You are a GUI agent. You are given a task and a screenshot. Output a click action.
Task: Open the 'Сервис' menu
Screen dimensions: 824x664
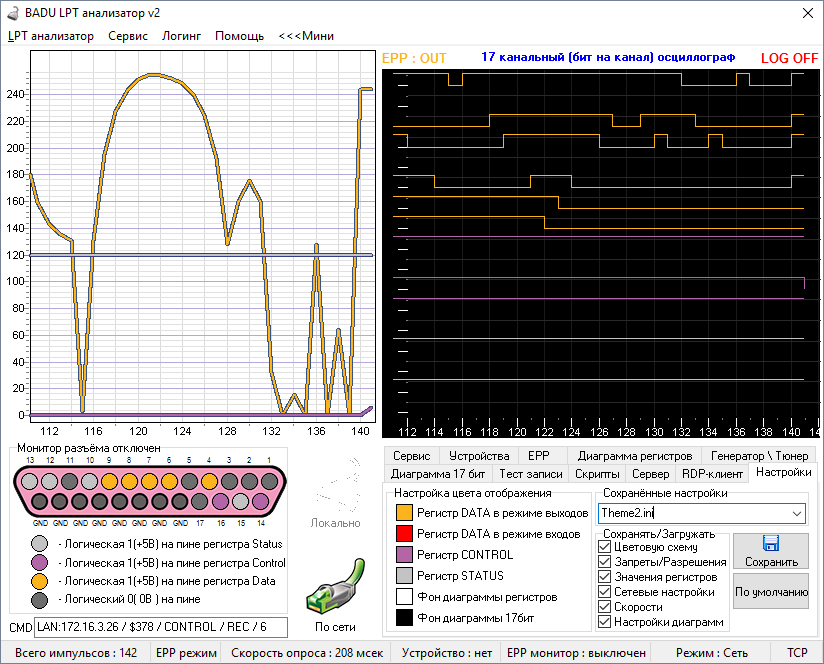128,36
